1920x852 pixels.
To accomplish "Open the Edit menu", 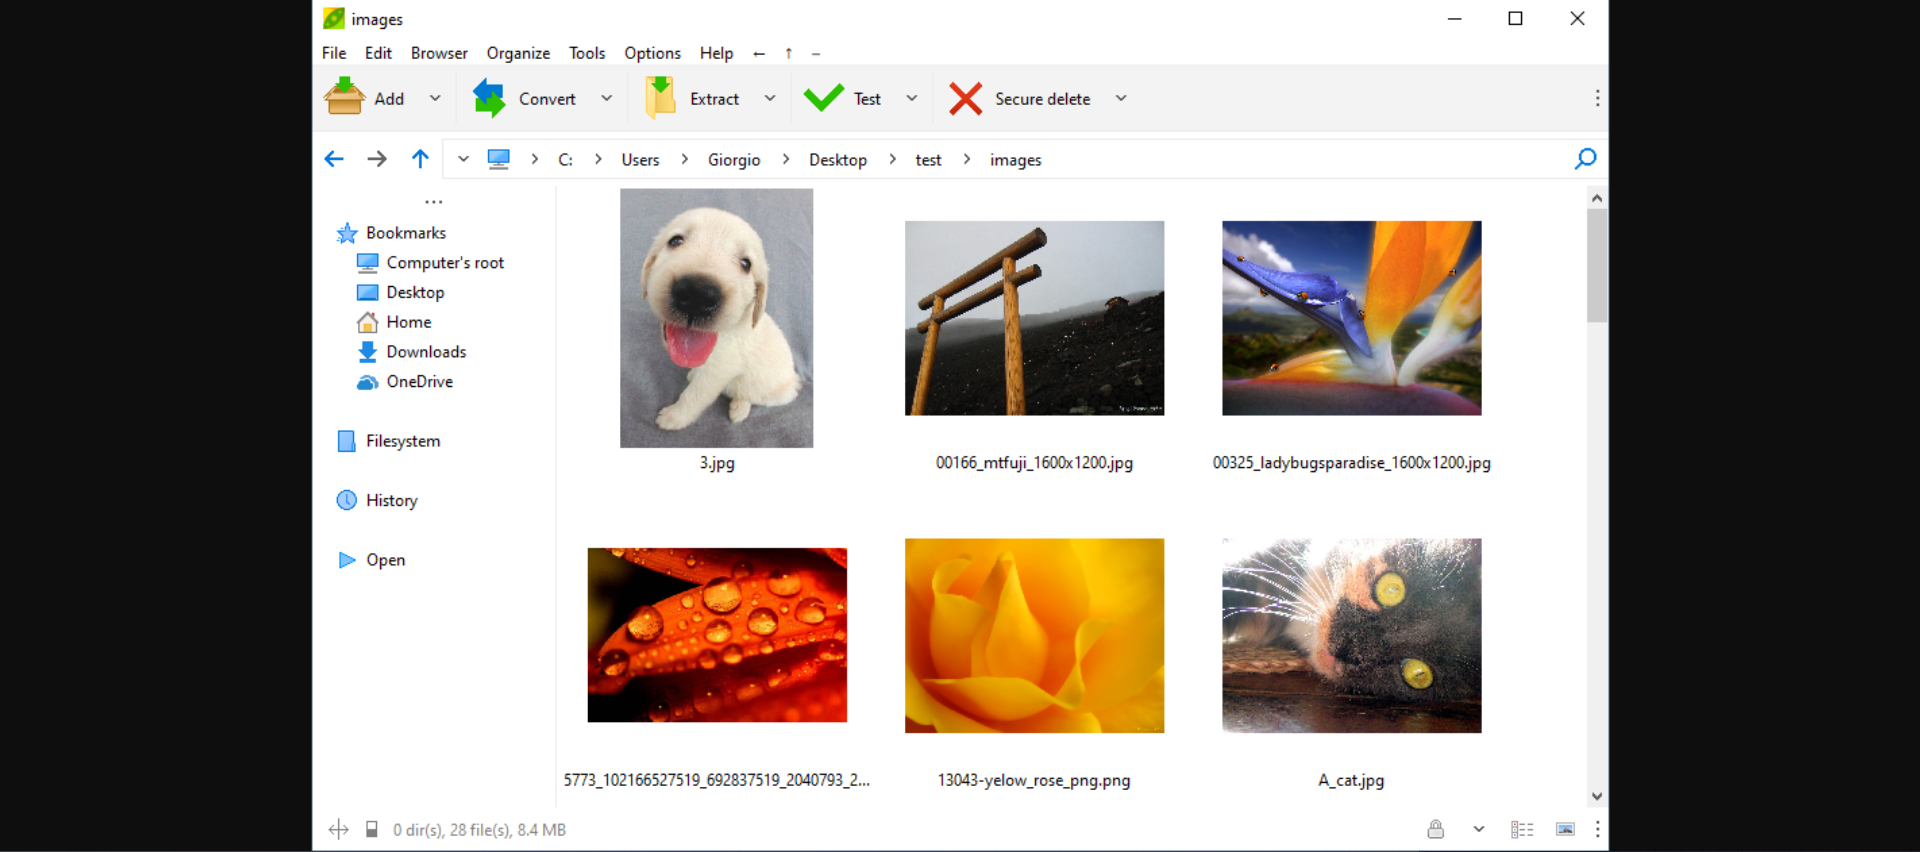I will tap(378, 53).
